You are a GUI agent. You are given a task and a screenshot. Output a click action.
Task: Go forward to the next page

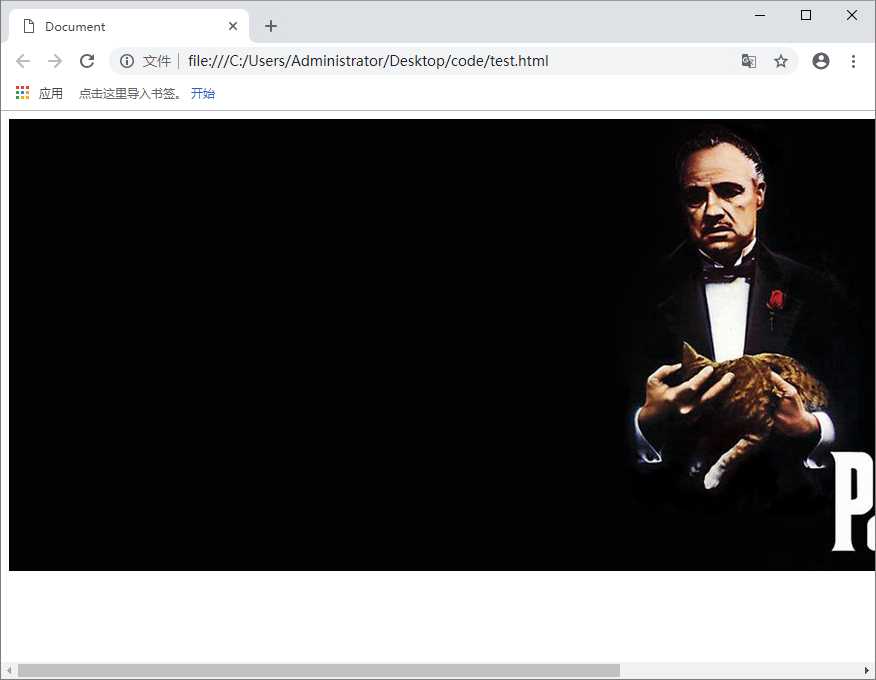point(55,61)
